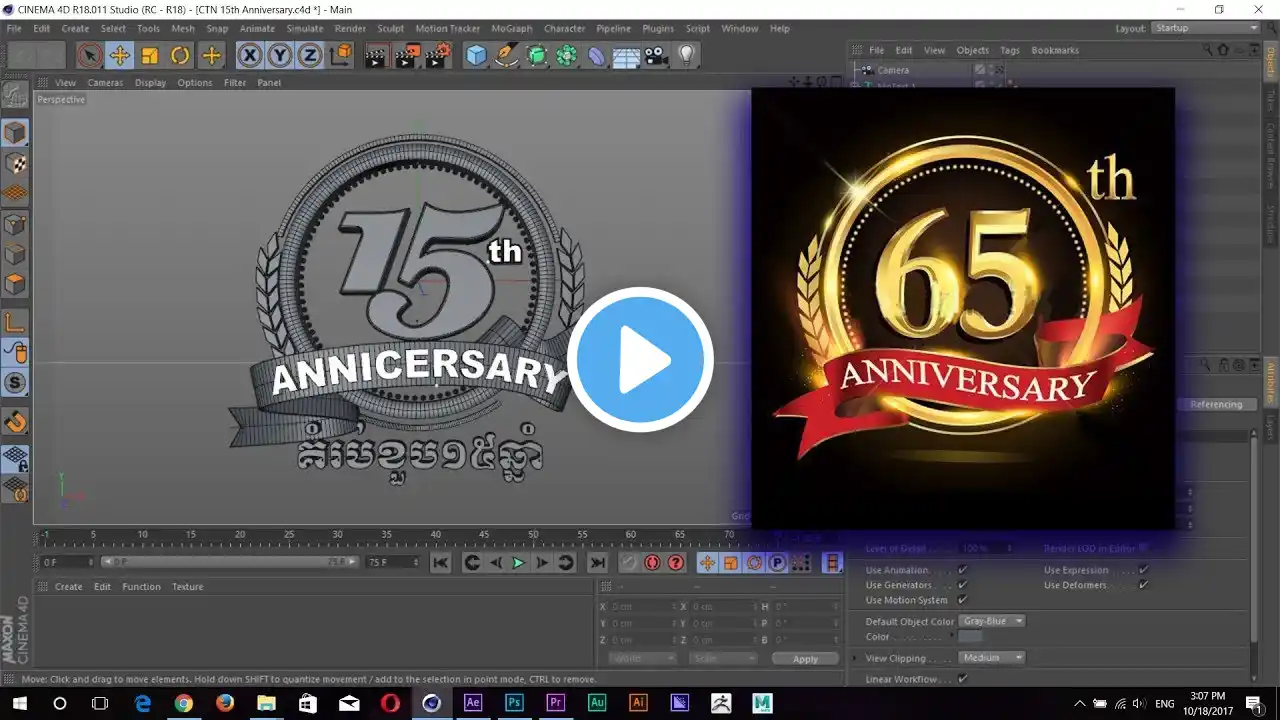The width and height of the screenshot is (1280, 720).
Task: Toggle the X-axis lock
Action: point(249,55)
